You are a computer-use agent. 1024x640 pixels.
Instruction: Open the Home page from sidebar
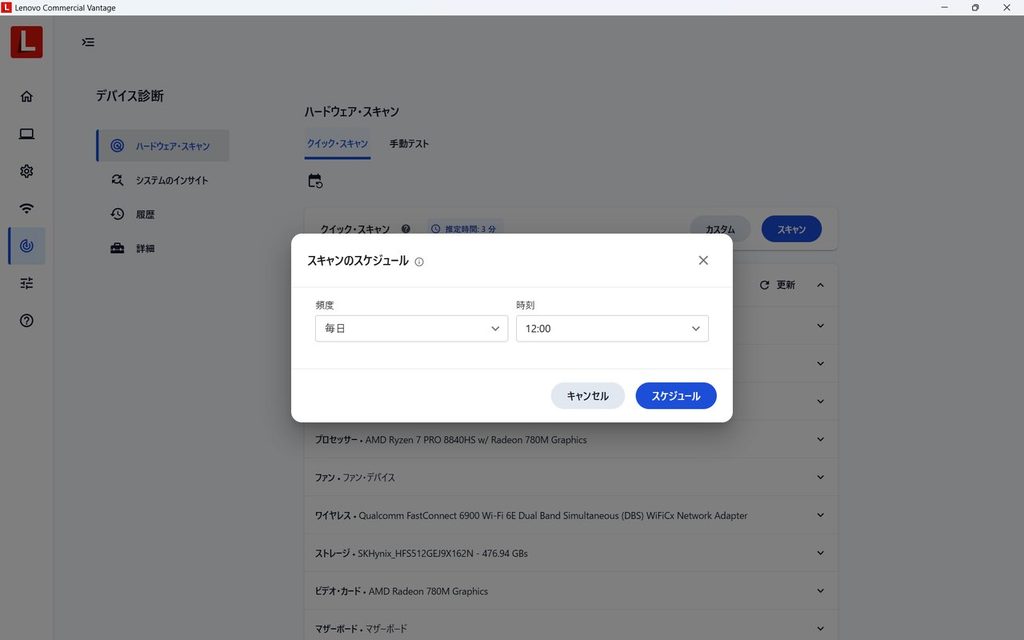click(x=26, y=97)
